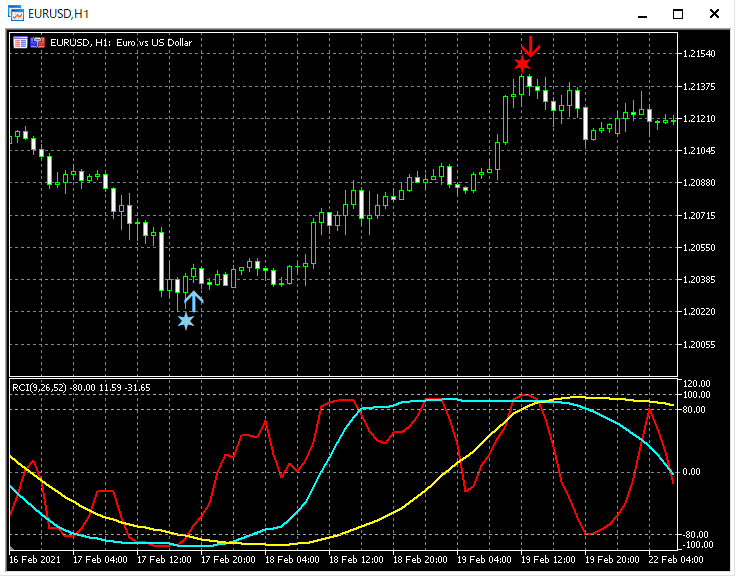
Task: Click the 1.20880 price level
Action: tap(699, 183)
